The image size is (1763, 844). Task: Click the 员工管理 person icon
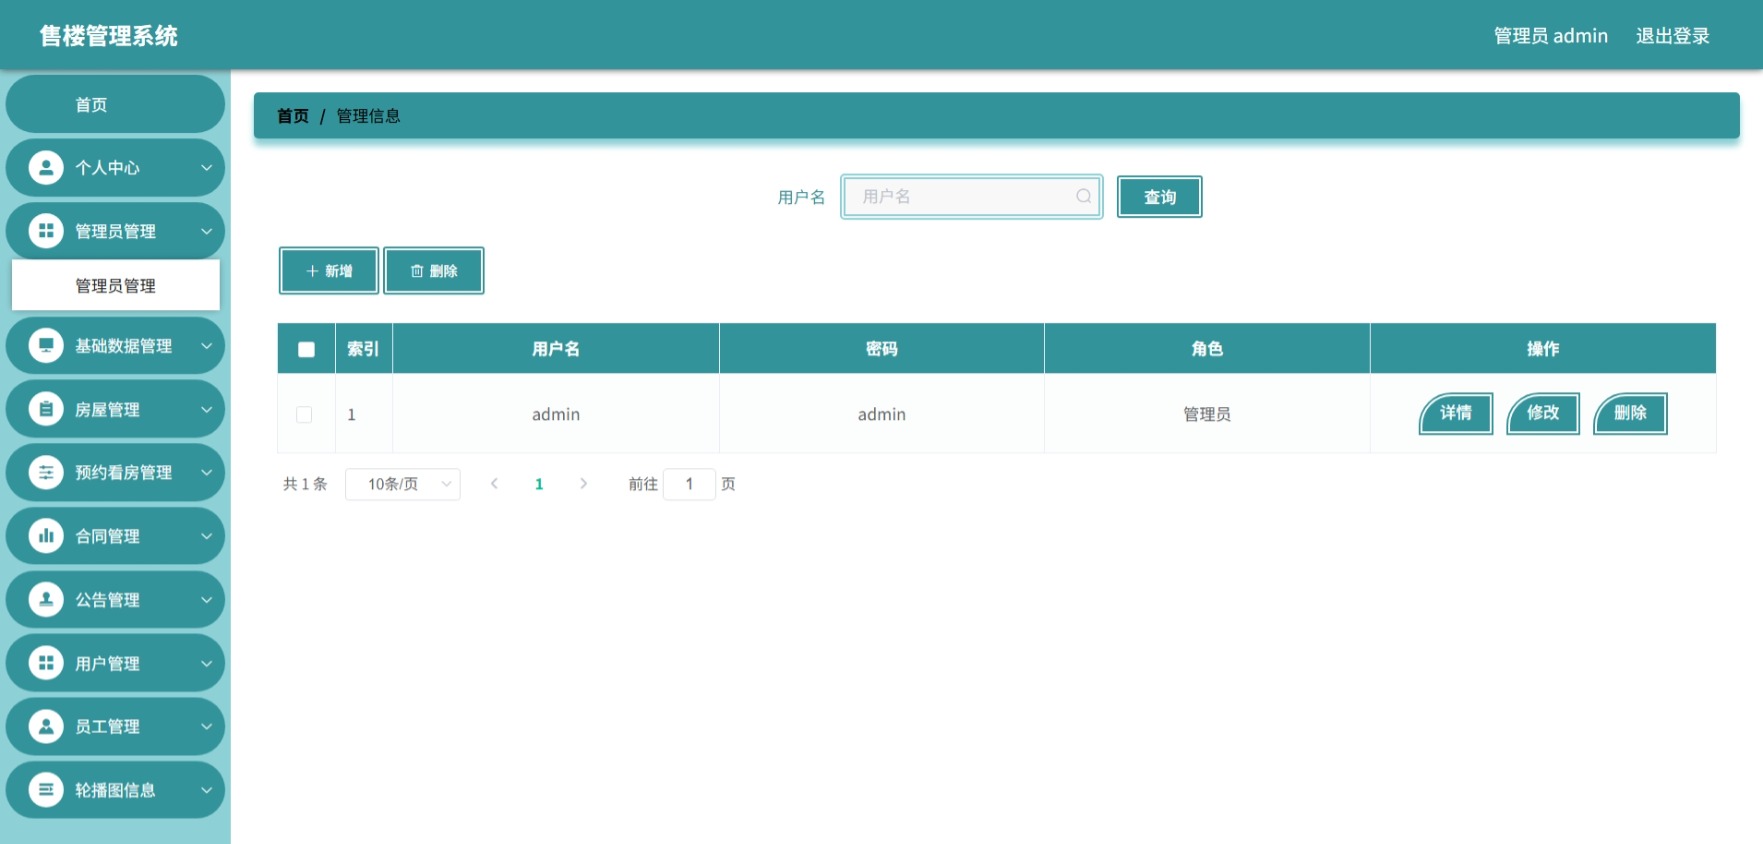46,726
